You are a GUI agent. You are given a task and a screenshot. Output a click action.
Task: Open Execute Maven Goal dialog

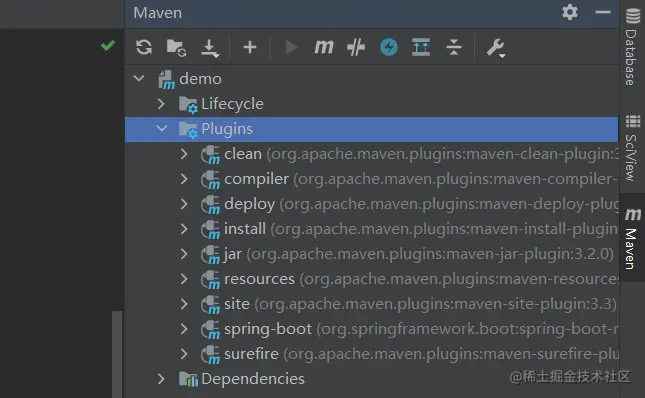point(324,47)
